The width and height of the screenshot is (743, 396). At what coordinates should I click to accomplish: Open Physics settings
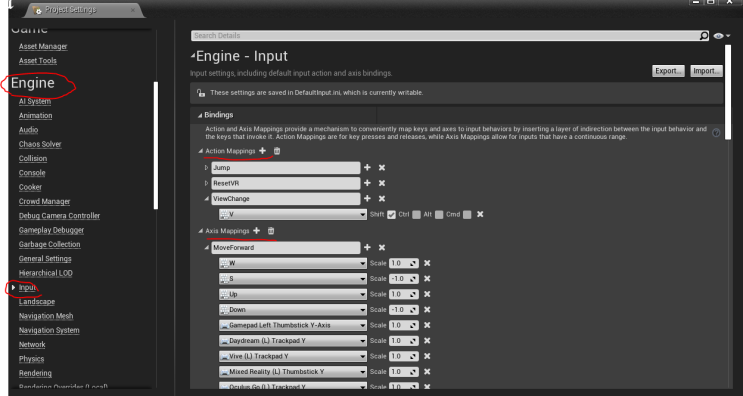31,359
